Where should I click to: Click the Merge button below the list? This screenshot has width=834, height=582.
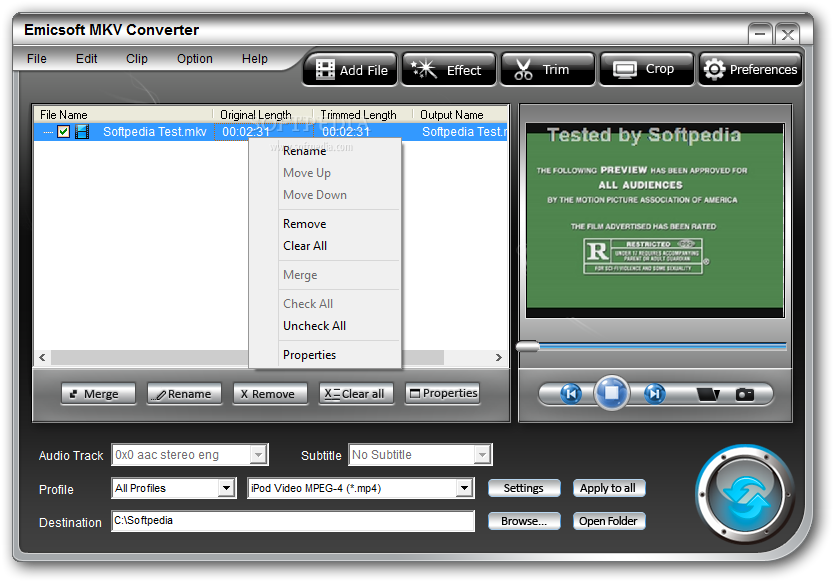coord(98,394)
